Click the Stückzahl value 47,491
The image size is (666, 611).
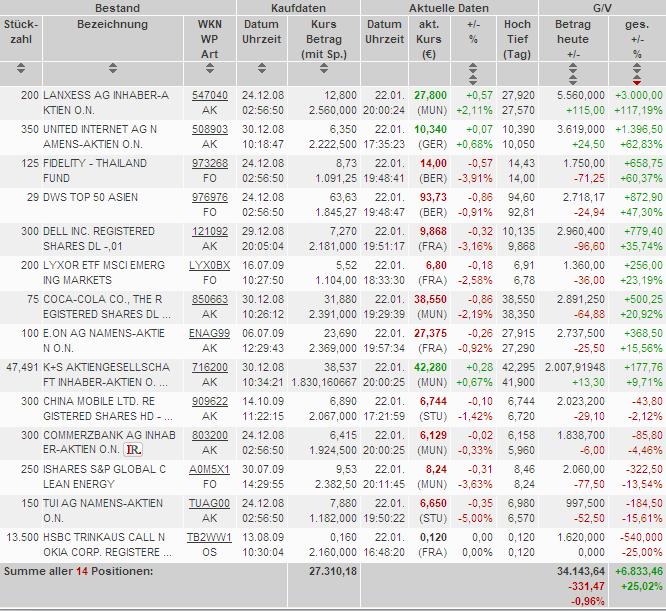(x=23, y=367)
